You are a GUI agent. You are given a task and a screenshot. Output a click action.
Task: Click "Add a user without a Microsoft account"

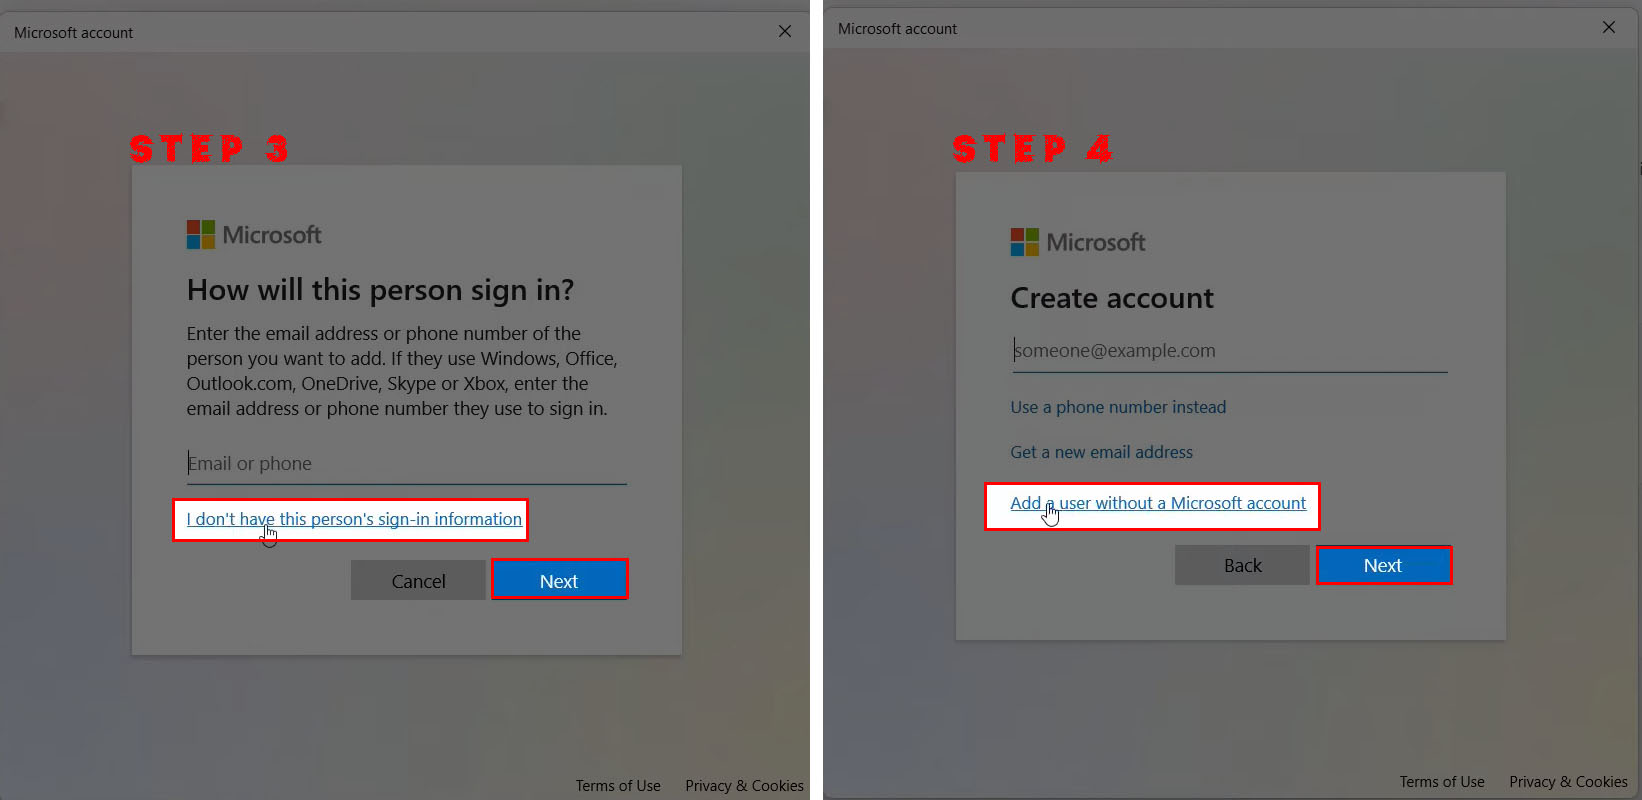point(1158,503)
